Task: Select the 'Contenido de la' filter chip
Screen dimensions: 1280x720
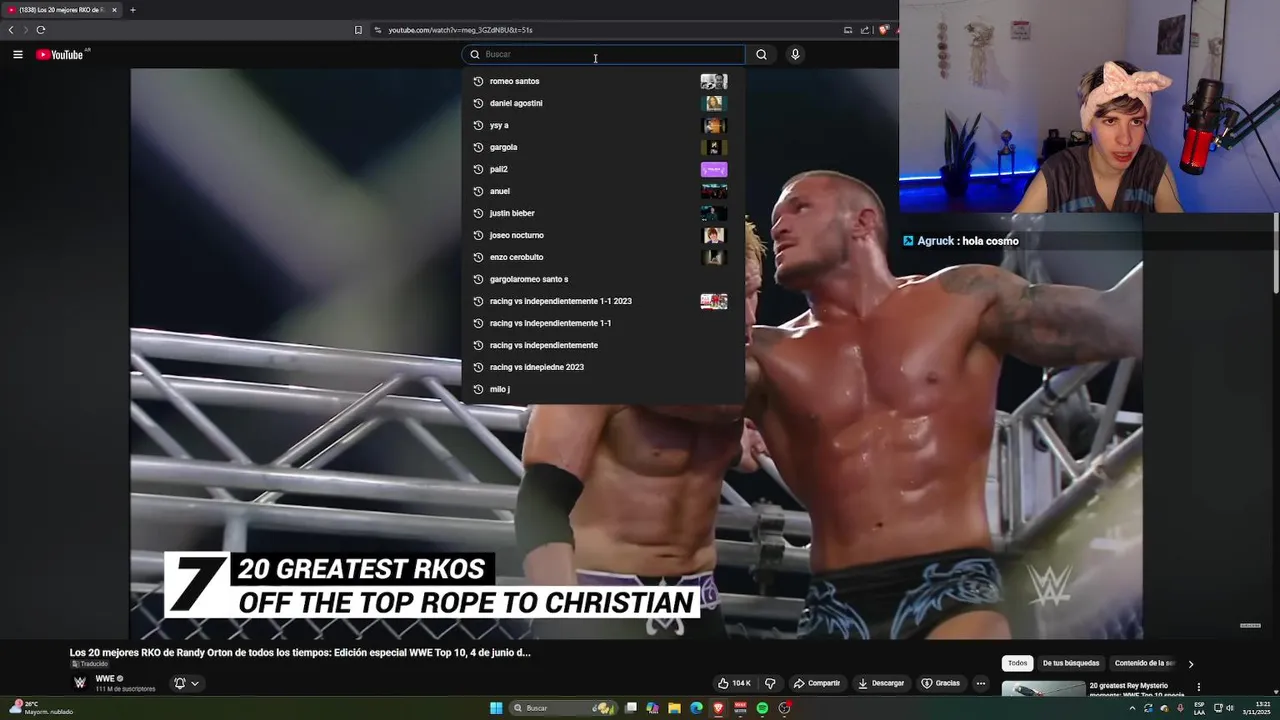Action: (1144, 663)
